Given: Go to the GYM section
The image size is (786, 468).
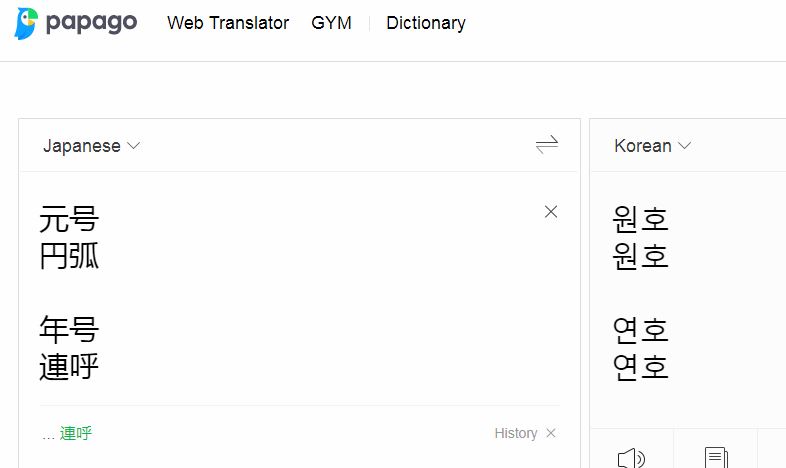Looking at the screenshot, I should click(x=331, y=23).
